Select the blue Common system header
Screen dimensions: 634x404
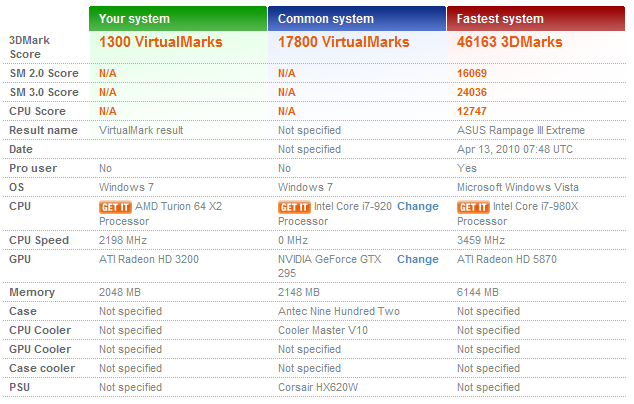click(357, 18)
